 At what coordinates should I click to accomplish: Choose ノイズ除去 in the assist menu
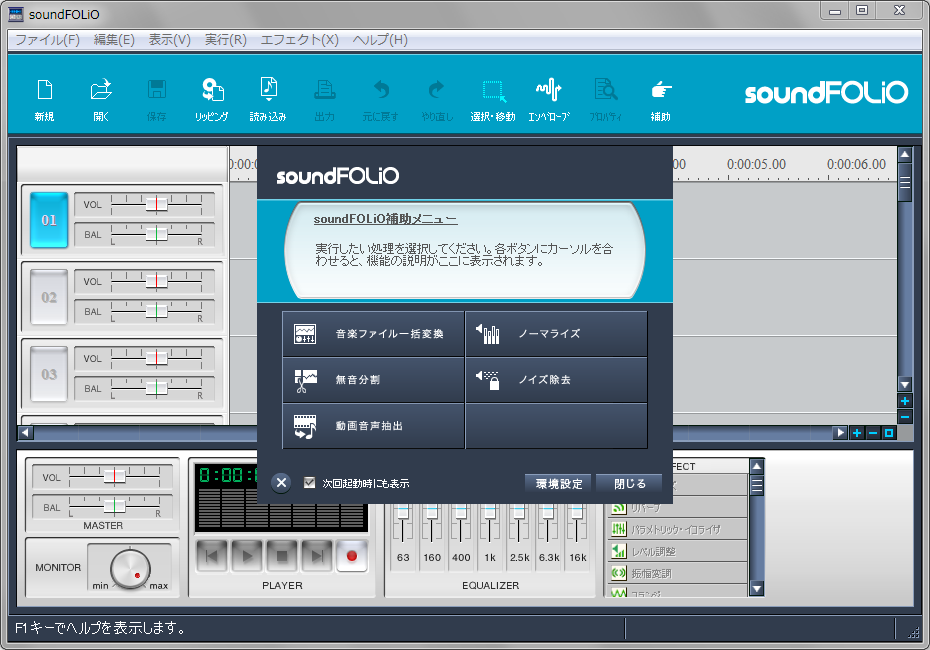pos(556,380)
